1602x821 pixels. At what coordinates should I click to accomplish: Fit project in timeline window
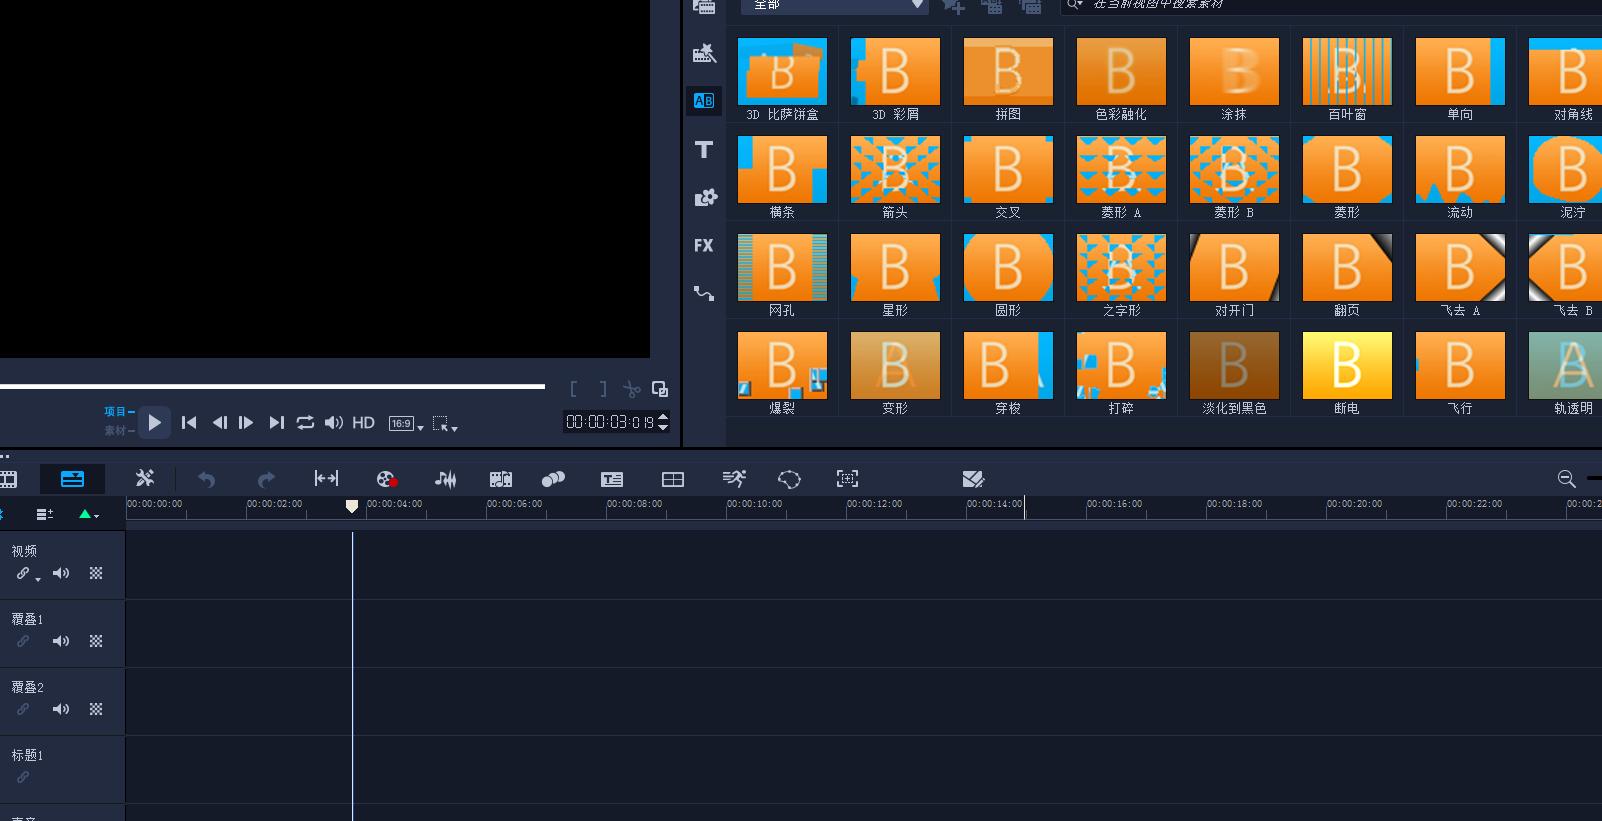pyautogui.click(x=326, y=479)
